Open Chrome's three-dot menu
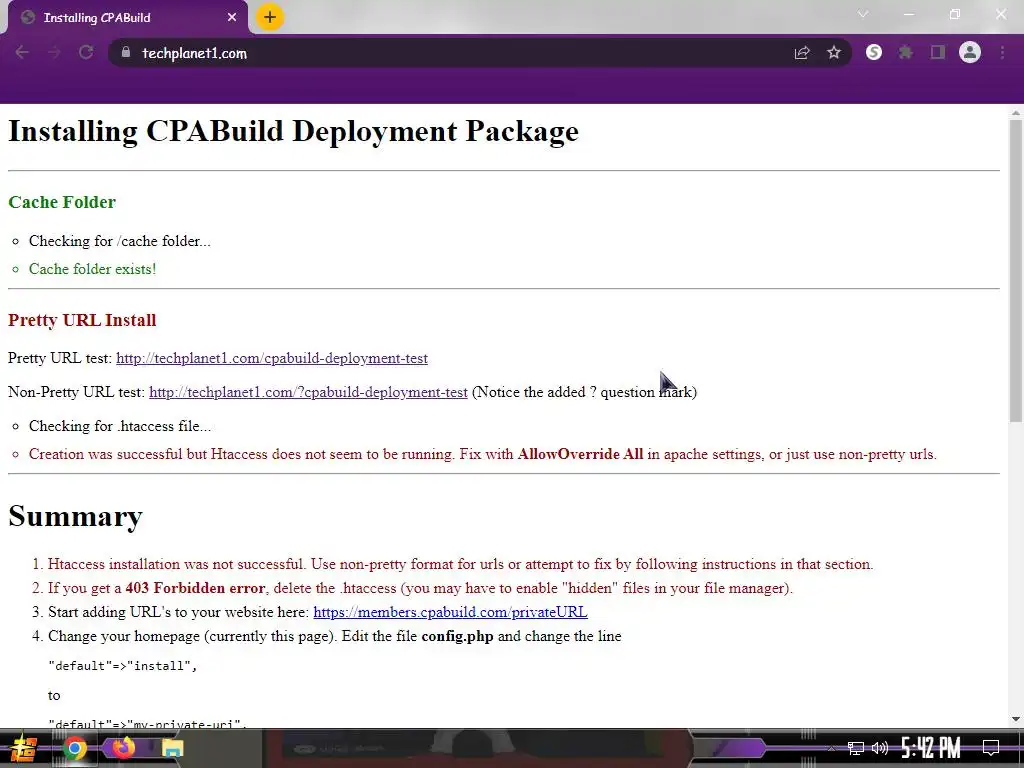Image resolution: width=1024 pixels, height=768 pixels. pyautogui.click(x=1002, y=53)
